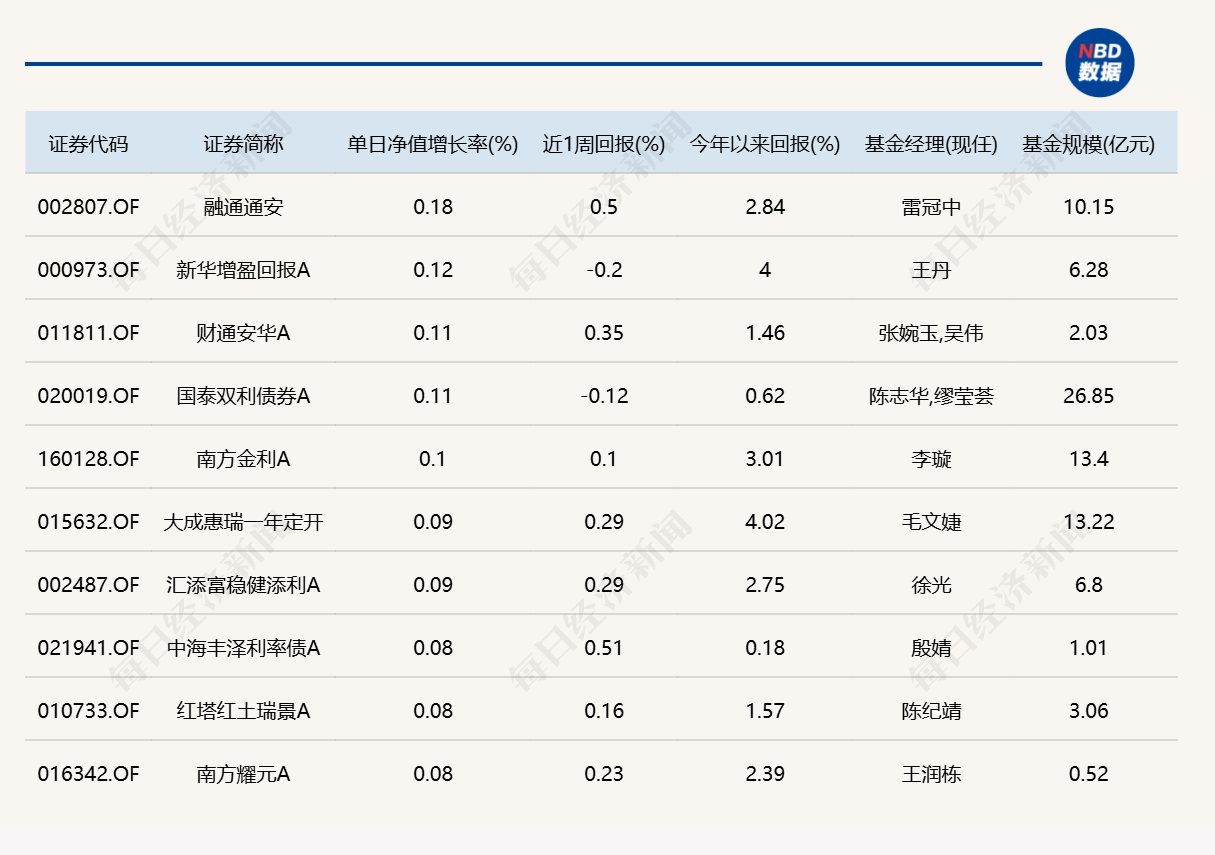Viewport: 1215px width, 855px height.
Task: Select code 010733.OF
Action: pos(89,711)
